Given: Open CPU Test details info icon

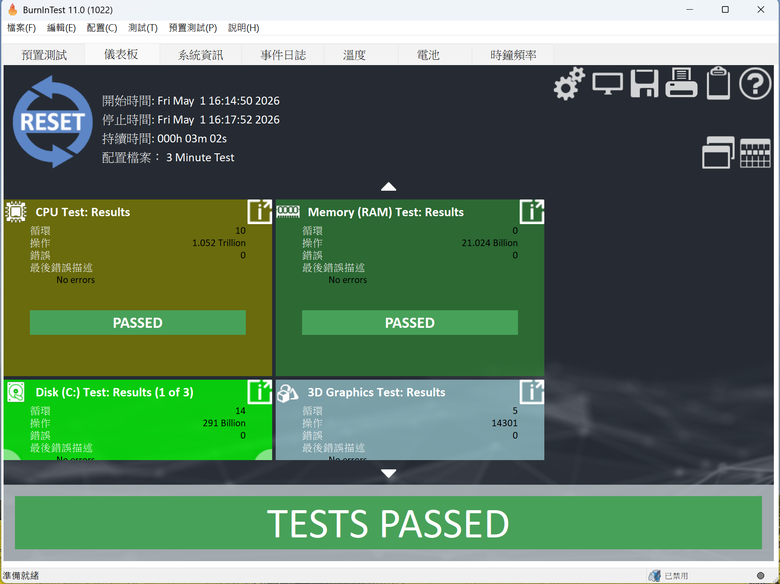Looking at the screenshot, I should tap(260, 211).
